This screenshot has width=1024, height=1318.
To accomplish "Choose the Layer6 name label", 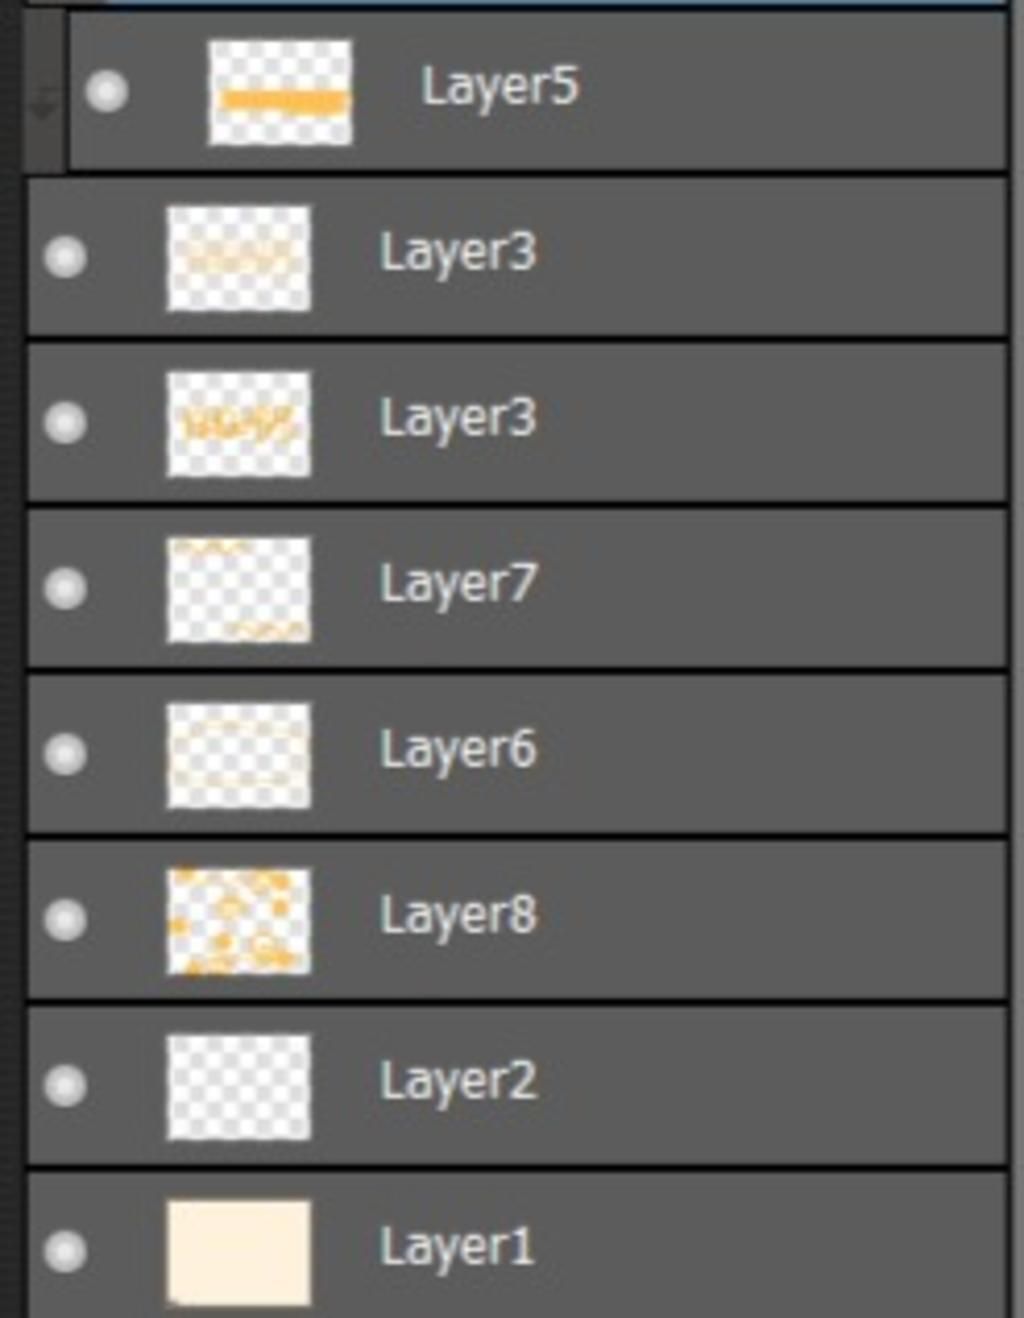I will coord(458,750).
